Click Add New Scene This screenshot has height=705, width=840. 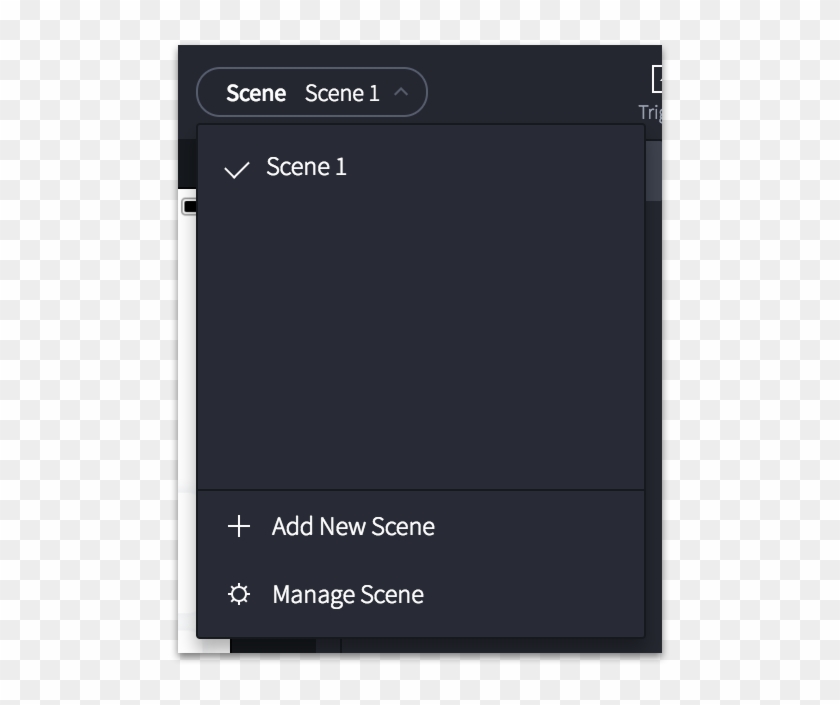coord(353,526)
